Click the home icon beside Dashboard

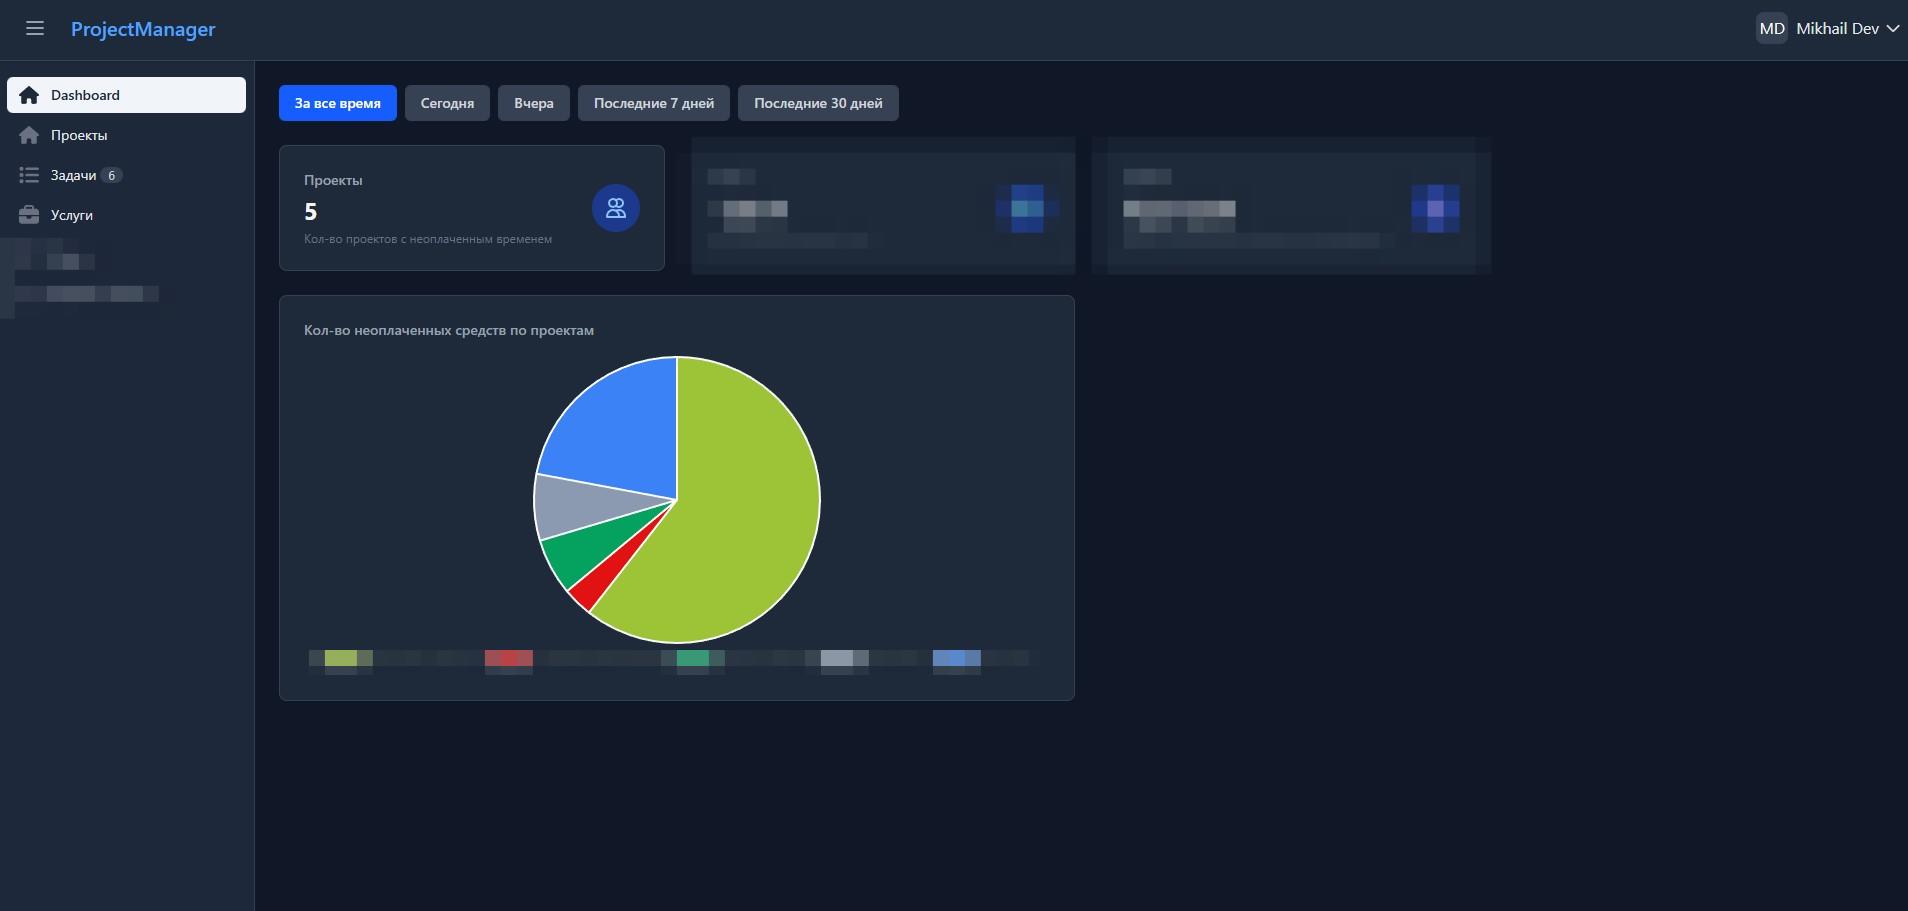(29, 95)
